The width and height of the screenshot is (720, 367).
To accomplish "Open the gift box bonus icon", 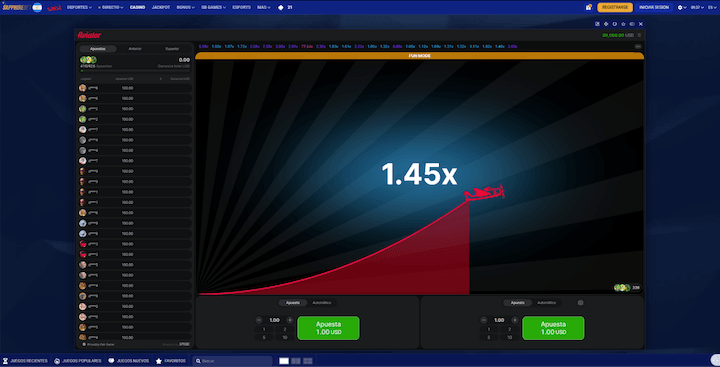I will point(589,7).
